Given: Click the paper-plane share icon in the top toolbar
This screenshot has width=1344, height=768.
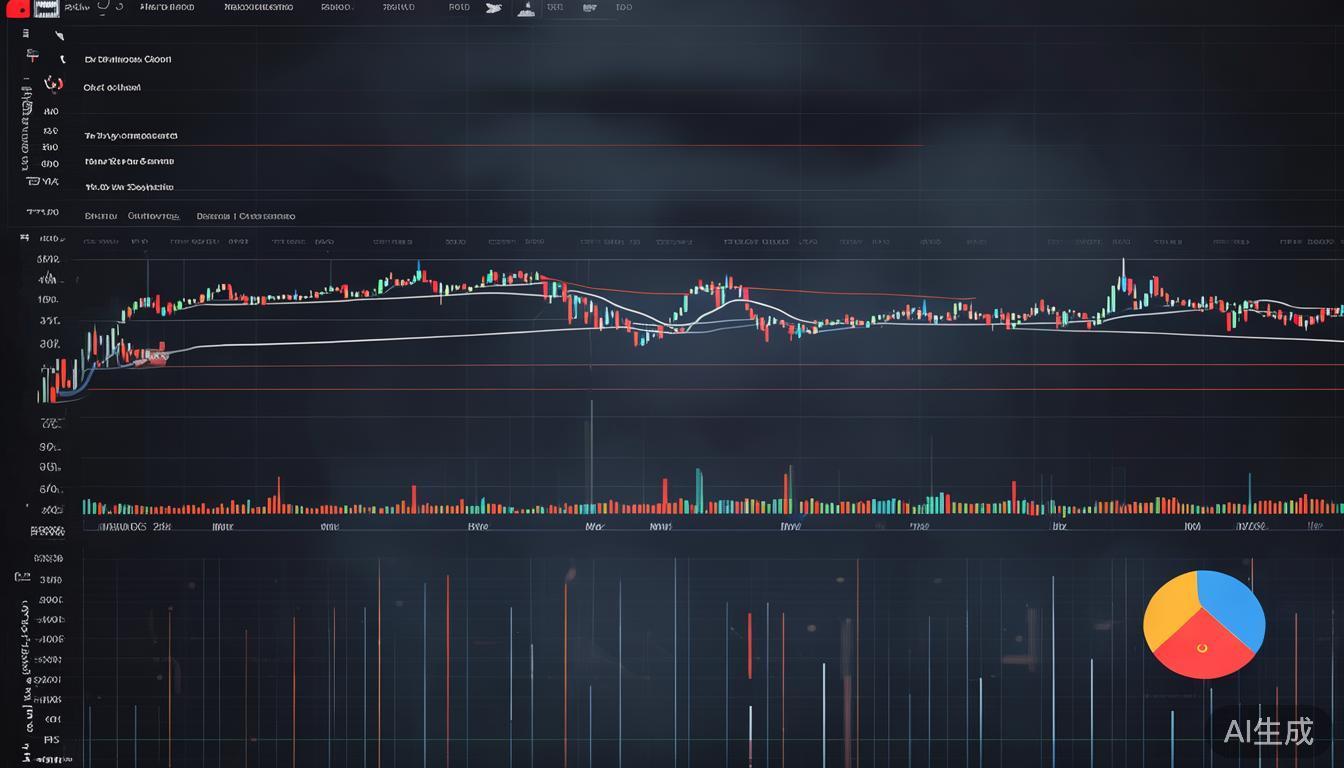Looking at the screenshot, I should 493,7.
